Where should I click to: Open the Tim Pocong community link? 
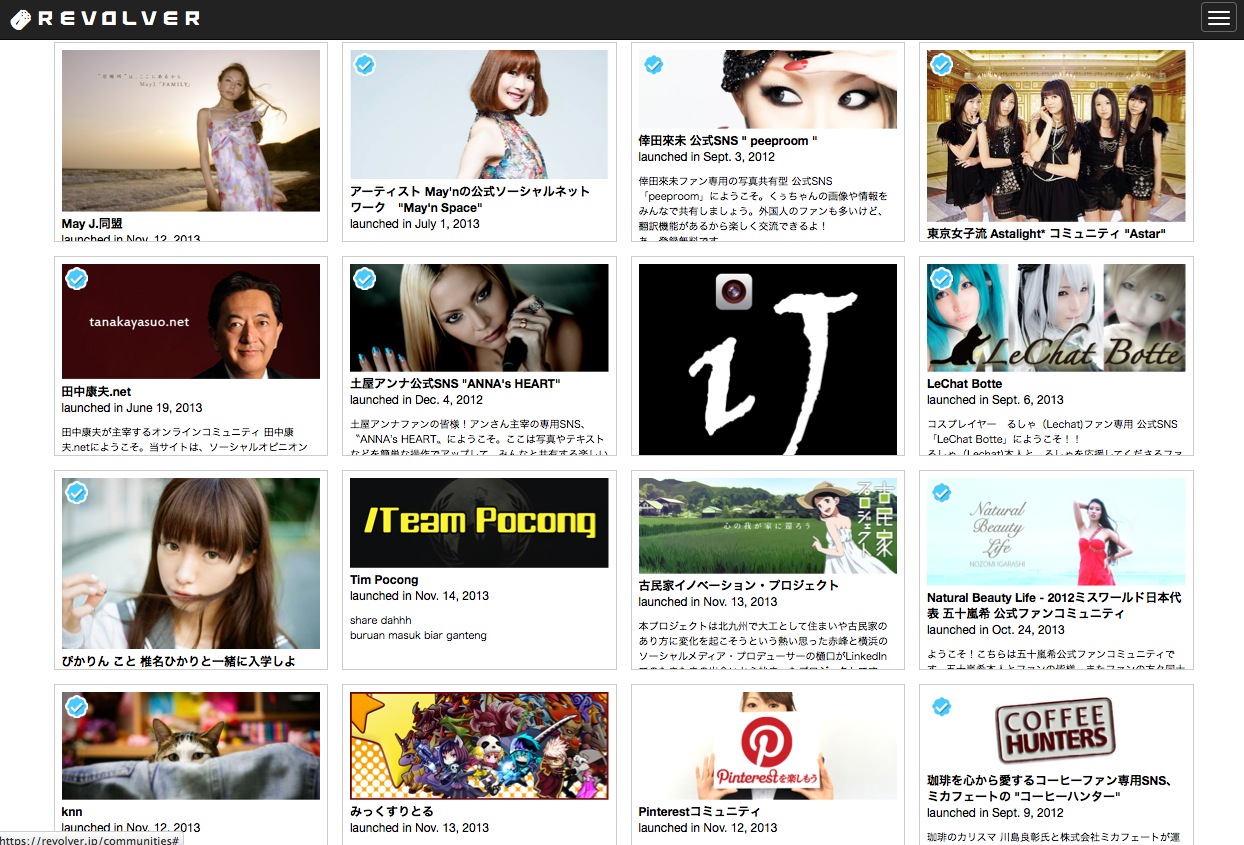pos(384,580)
